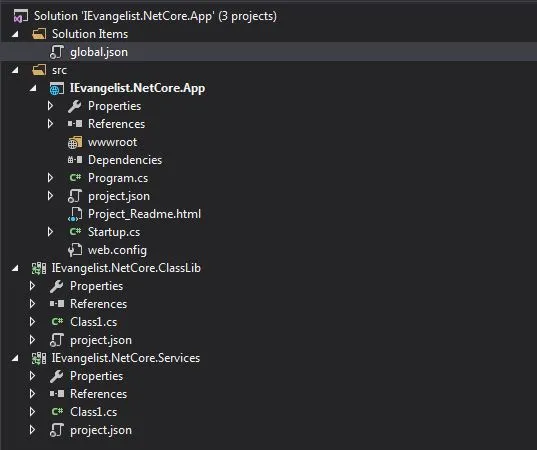
Task: Select the IEvangelist.NetCore.ClassLib project name
Action: click(x=126, y=268)
